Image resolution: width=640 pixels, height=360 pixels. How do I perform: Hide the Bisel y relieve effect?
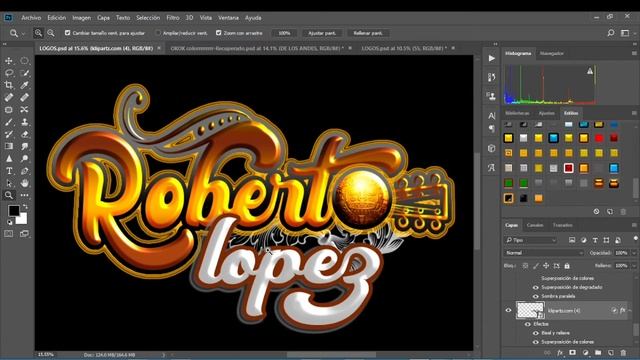pyautogui.click(x=536, y=333)
